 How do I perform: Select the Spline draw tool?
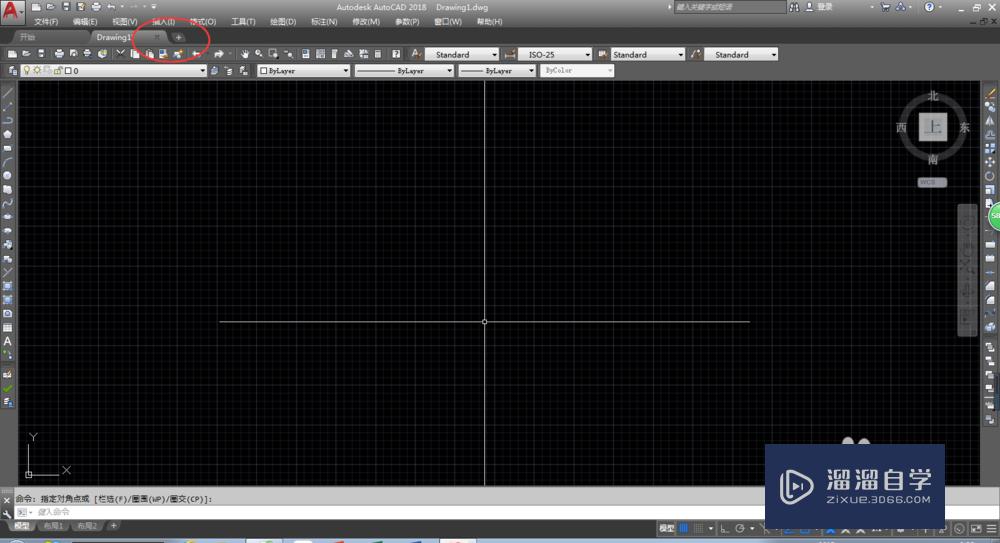coord(8,203)
